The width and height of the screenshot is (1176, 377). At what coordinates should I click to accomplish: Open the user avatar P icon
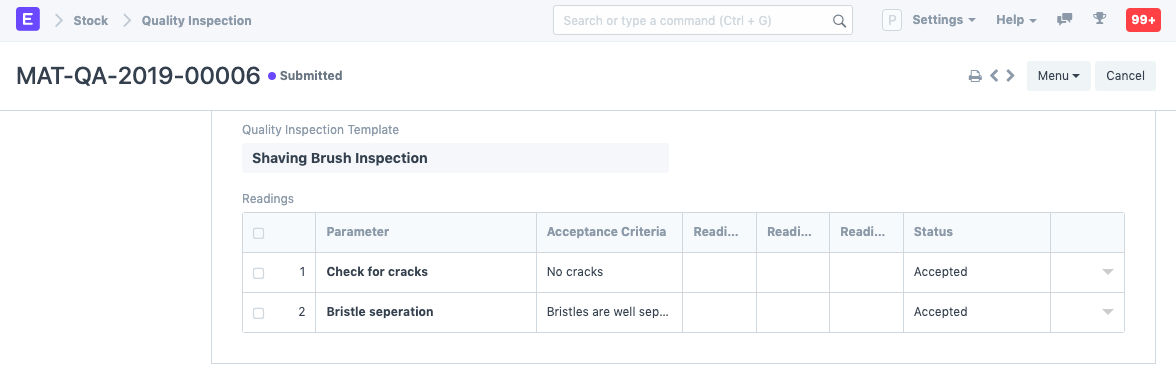coord(891,20)
